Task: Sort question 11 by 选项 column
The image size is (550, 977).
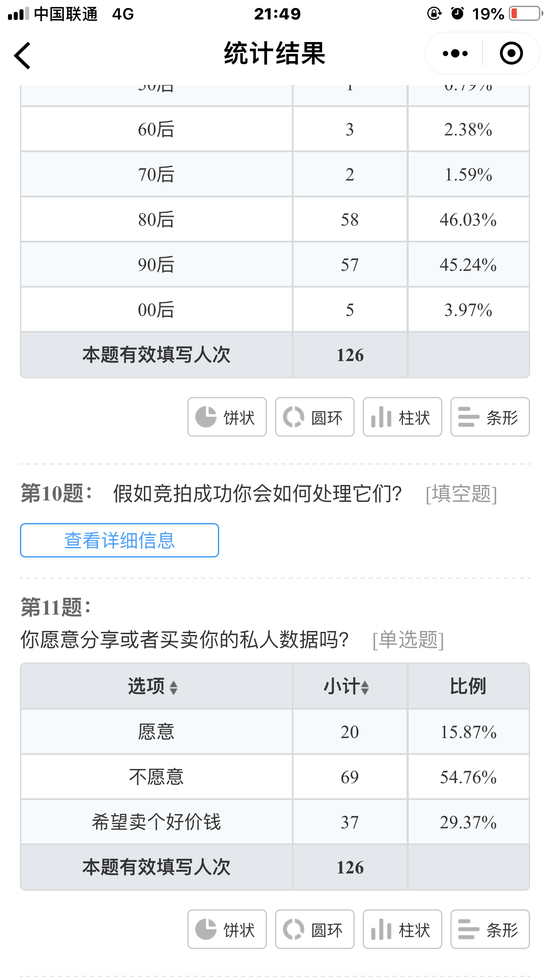Action: click(x=153, y=687)
